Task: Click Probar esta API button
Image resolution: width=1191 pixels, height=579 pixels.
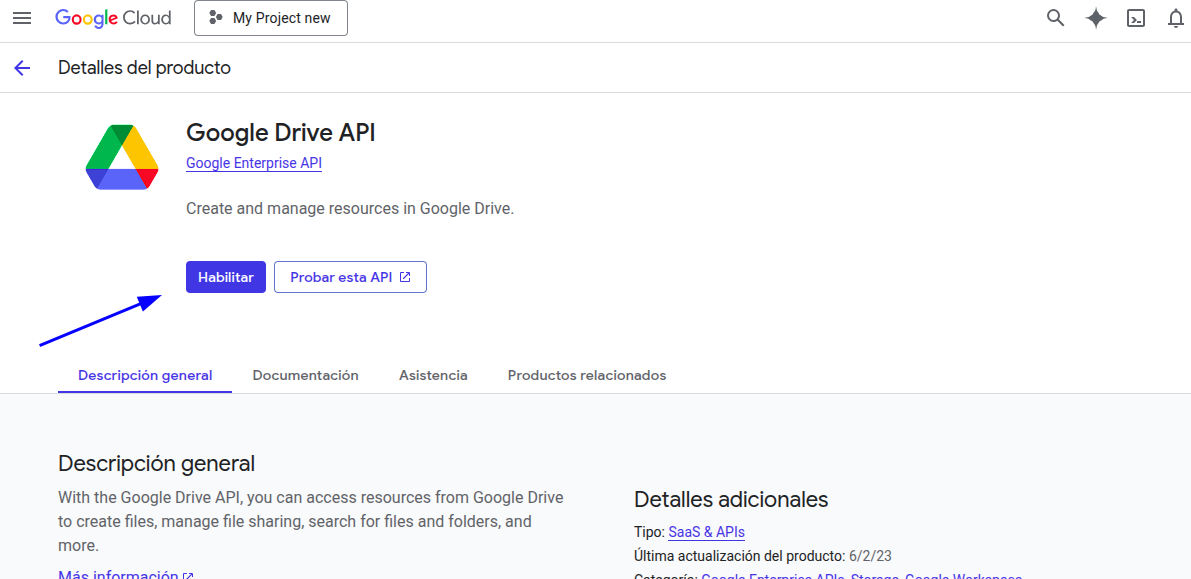Action: (x=350, y=277)
